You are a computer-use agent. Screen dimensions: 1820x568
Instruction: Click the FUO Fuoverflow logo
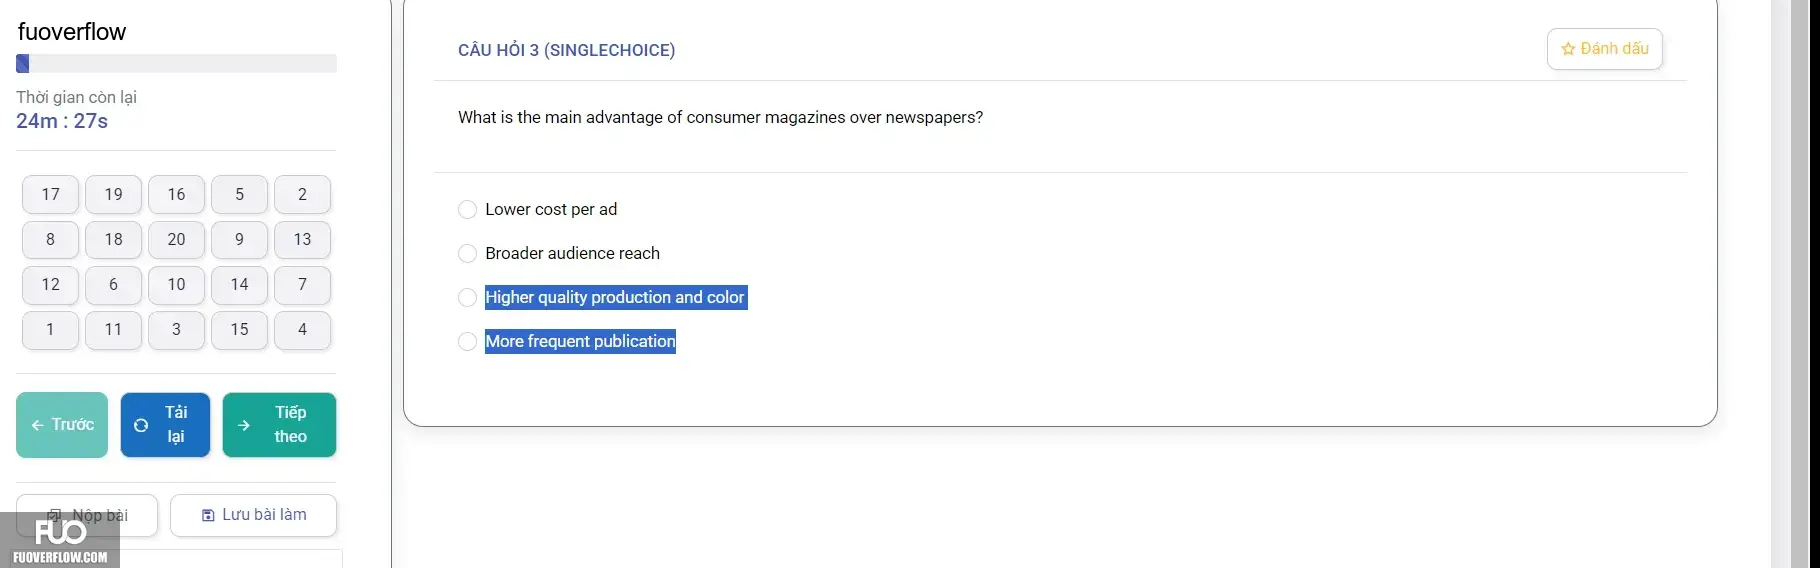tap(60, 540)
